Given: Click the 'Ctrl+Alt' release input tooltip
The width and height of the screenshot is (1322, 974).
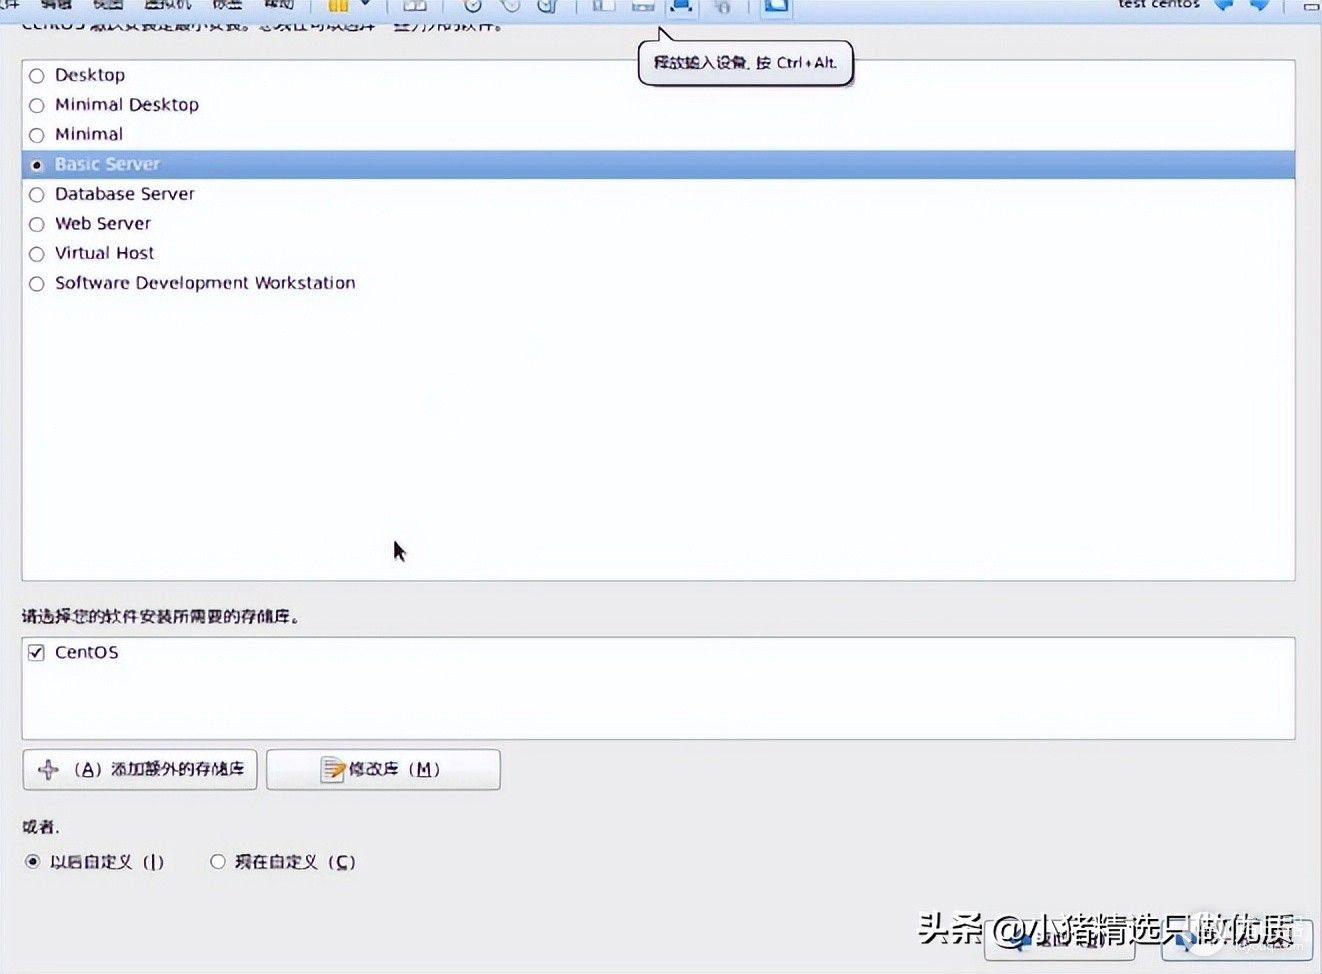Looking at the screenshot, I should tap(746, 63).
